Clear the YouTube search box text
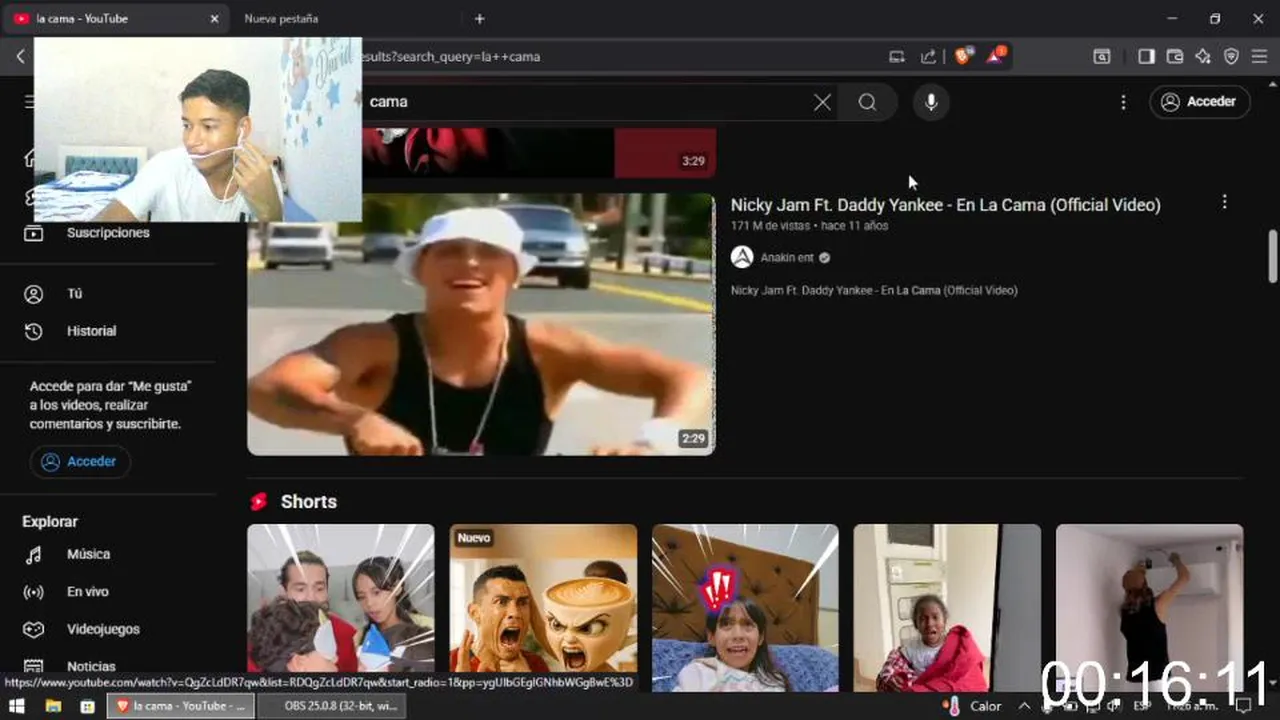This screenshot has height=720, width=1280. [x=822, y=102]
